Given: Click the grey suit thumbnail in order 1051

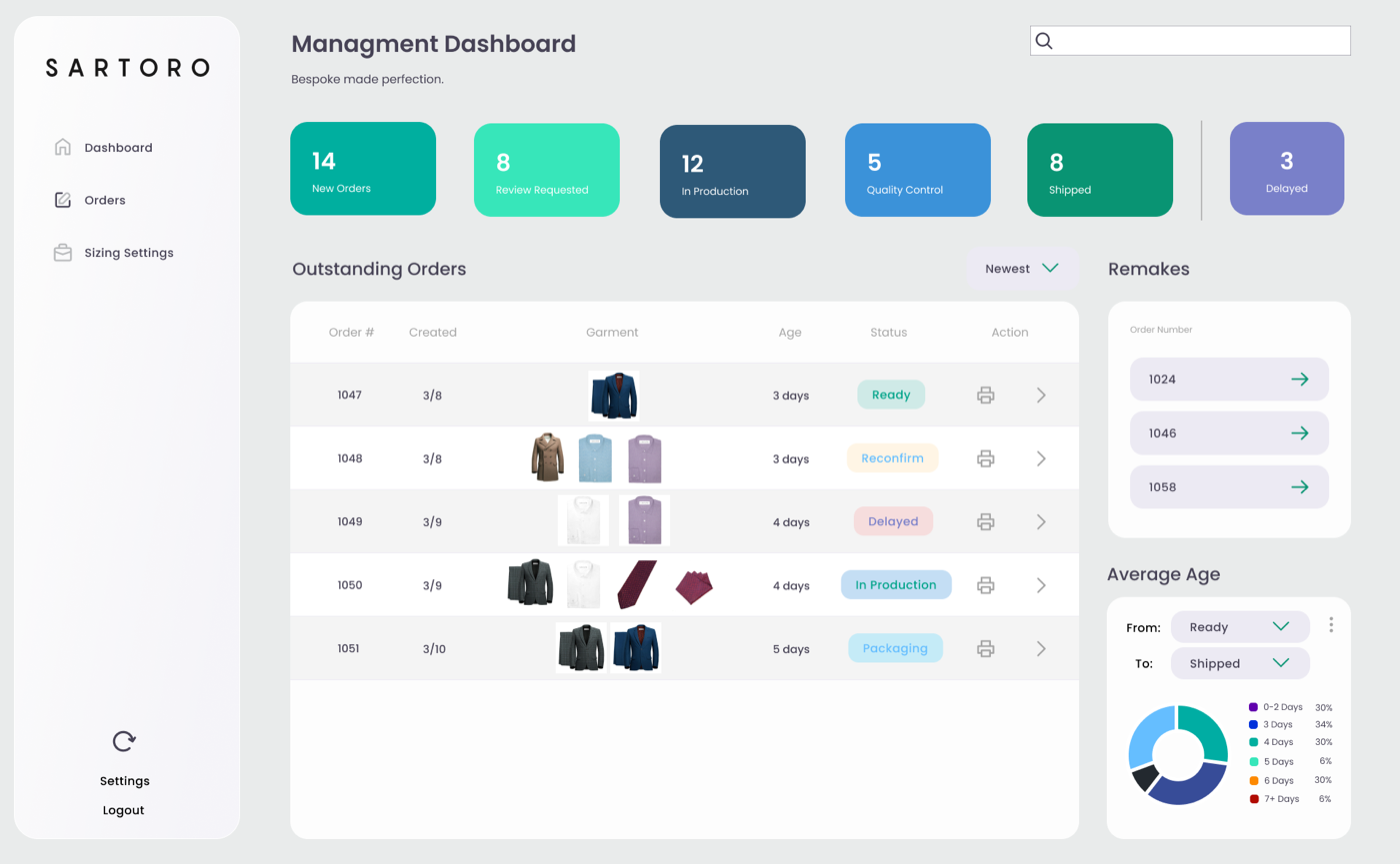Looking at the screenshot, I should pos(581,648).
